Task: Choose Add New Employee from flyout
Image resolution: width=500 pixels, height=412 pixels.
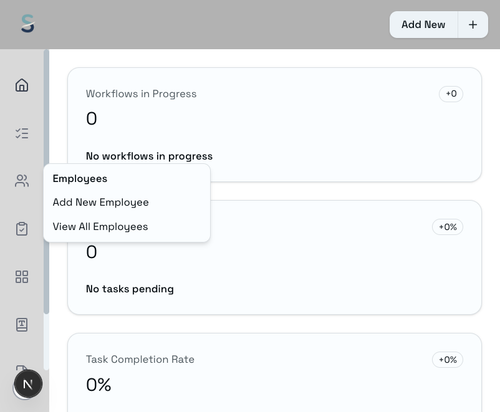Action: click(x=101, y=202)
